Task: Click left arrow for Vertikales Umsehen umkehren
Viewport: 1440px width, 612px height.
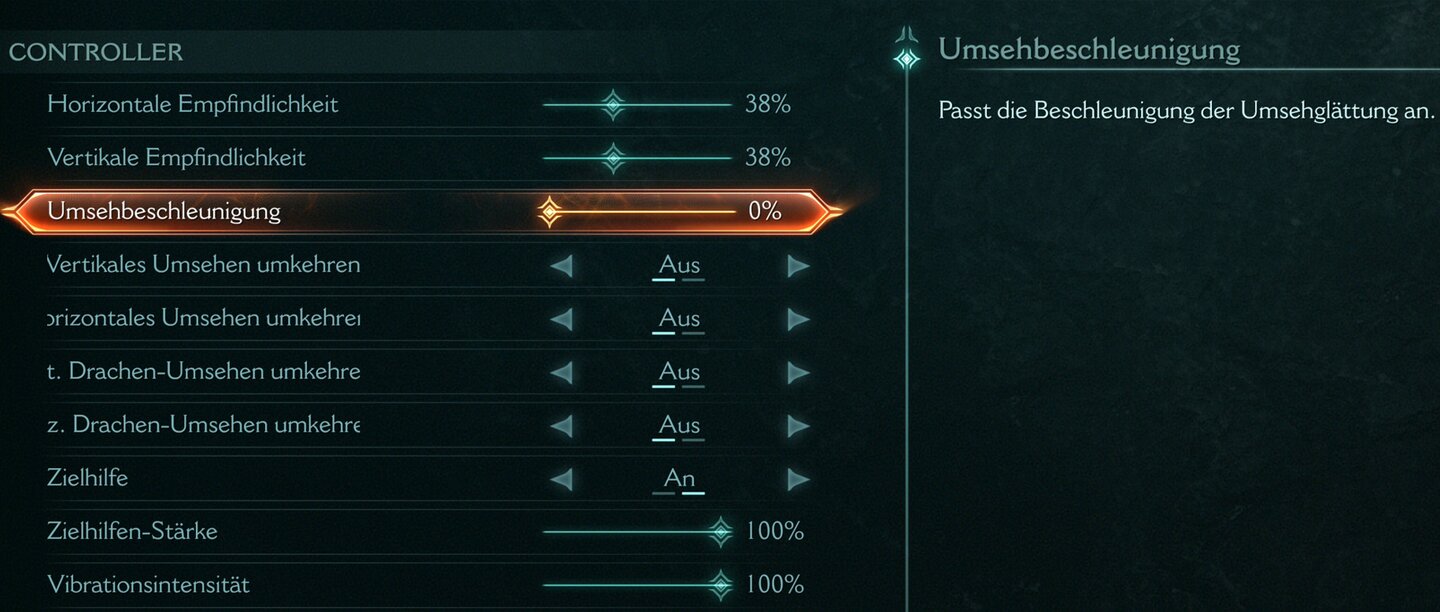Action: (x=562, y=266)
